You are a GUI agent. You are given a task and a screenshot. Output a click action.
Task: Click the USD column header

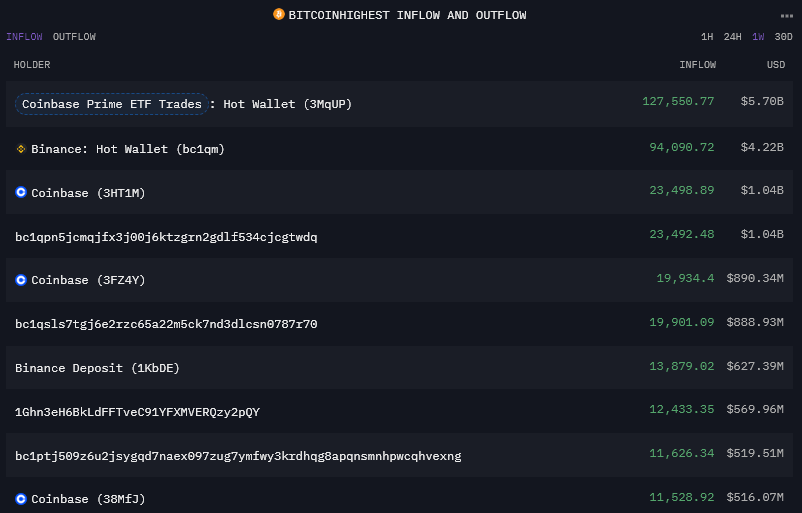point(776,64)
